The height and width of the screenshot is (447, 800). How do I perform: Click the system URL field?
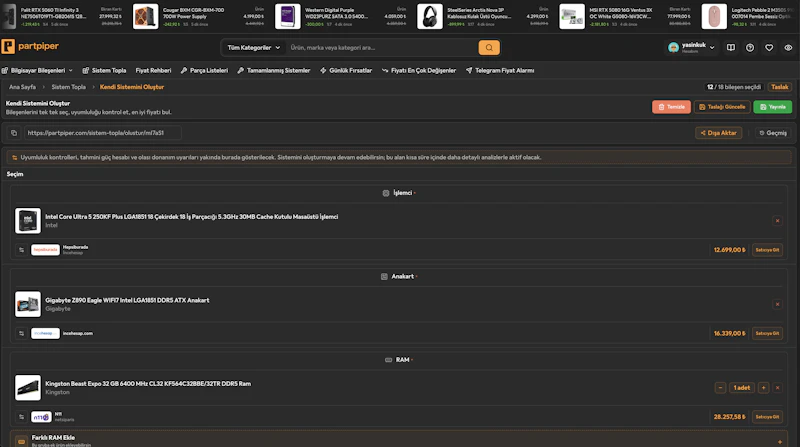click(x=103, y=133)
